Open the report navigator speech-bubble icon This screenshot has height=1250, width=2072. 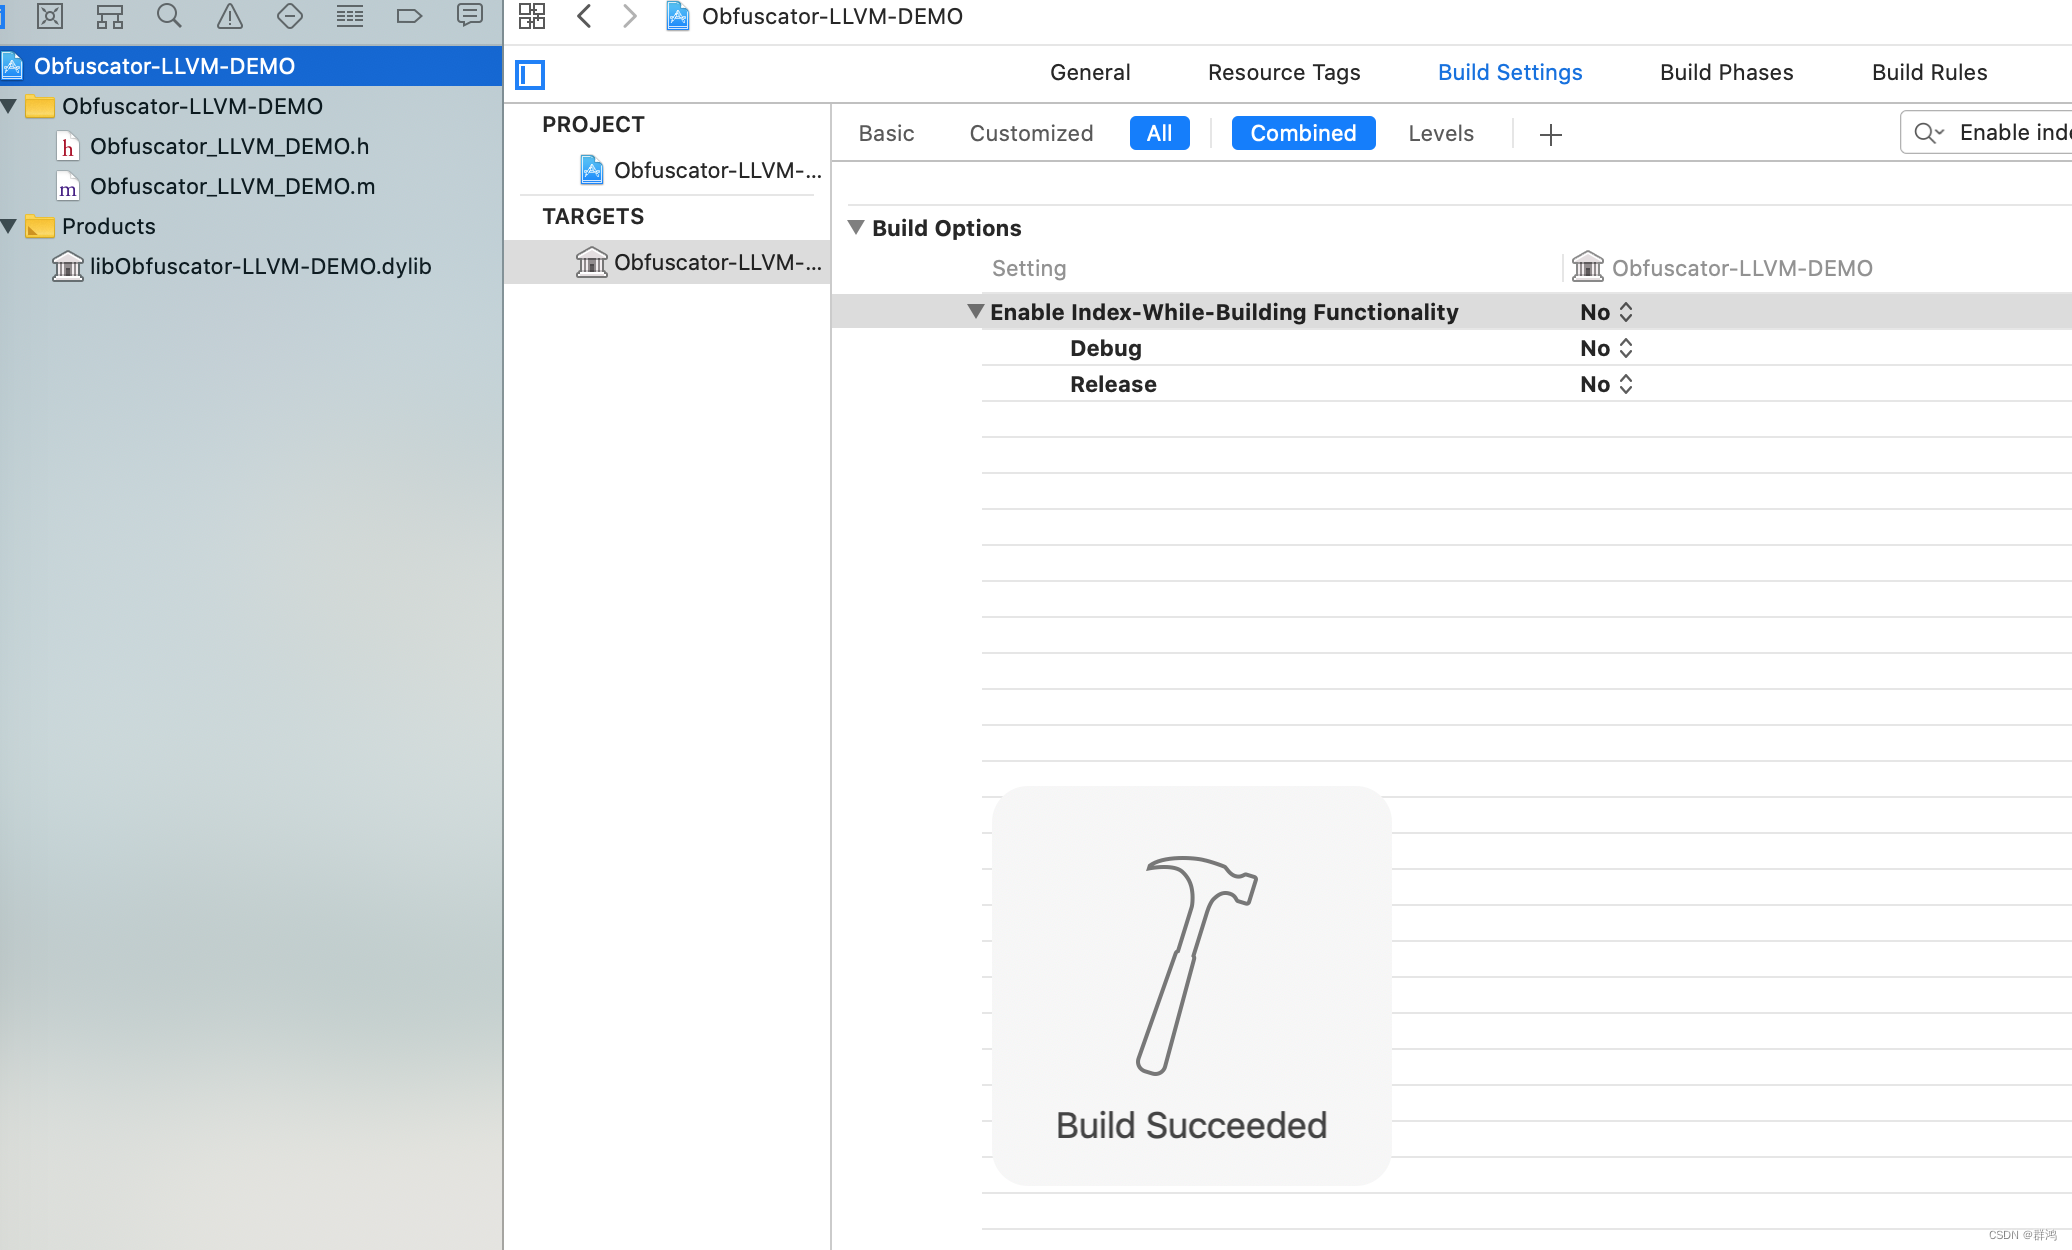pos(469,16)
